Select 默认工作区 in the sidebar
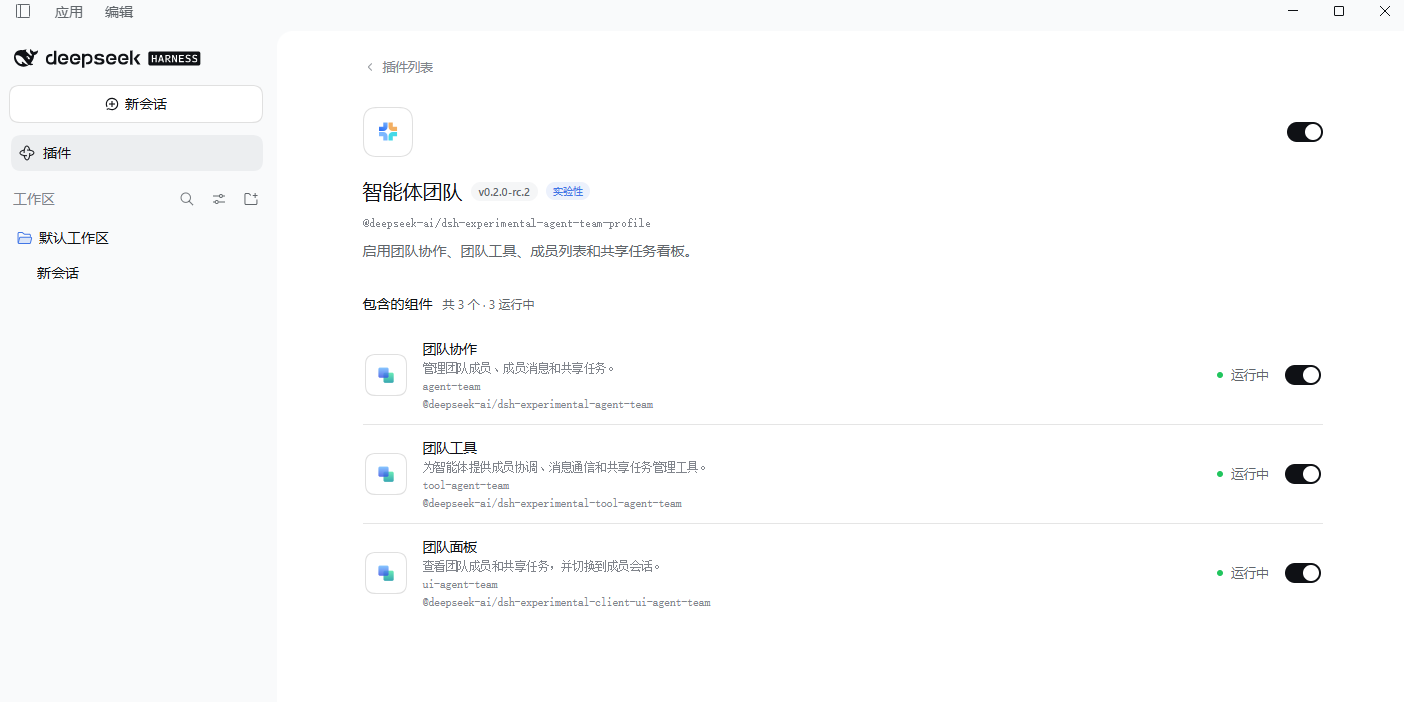The image size is (1404, 702). coord(74,238)
